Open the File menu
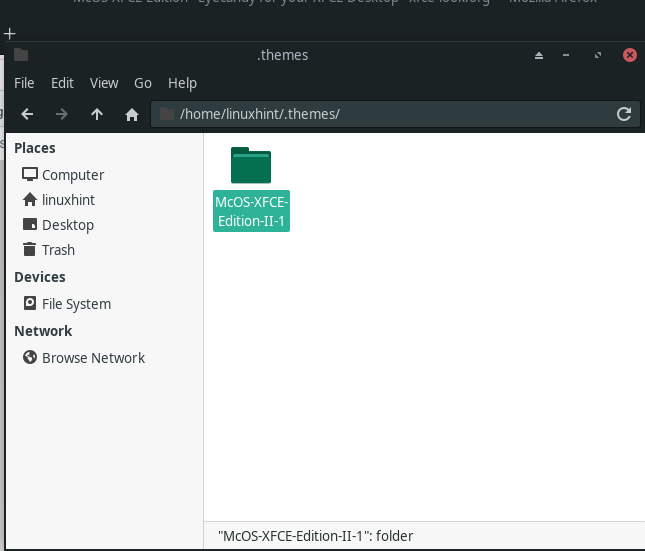The height and width of the screenshot is (551, 645). (24, 83)
